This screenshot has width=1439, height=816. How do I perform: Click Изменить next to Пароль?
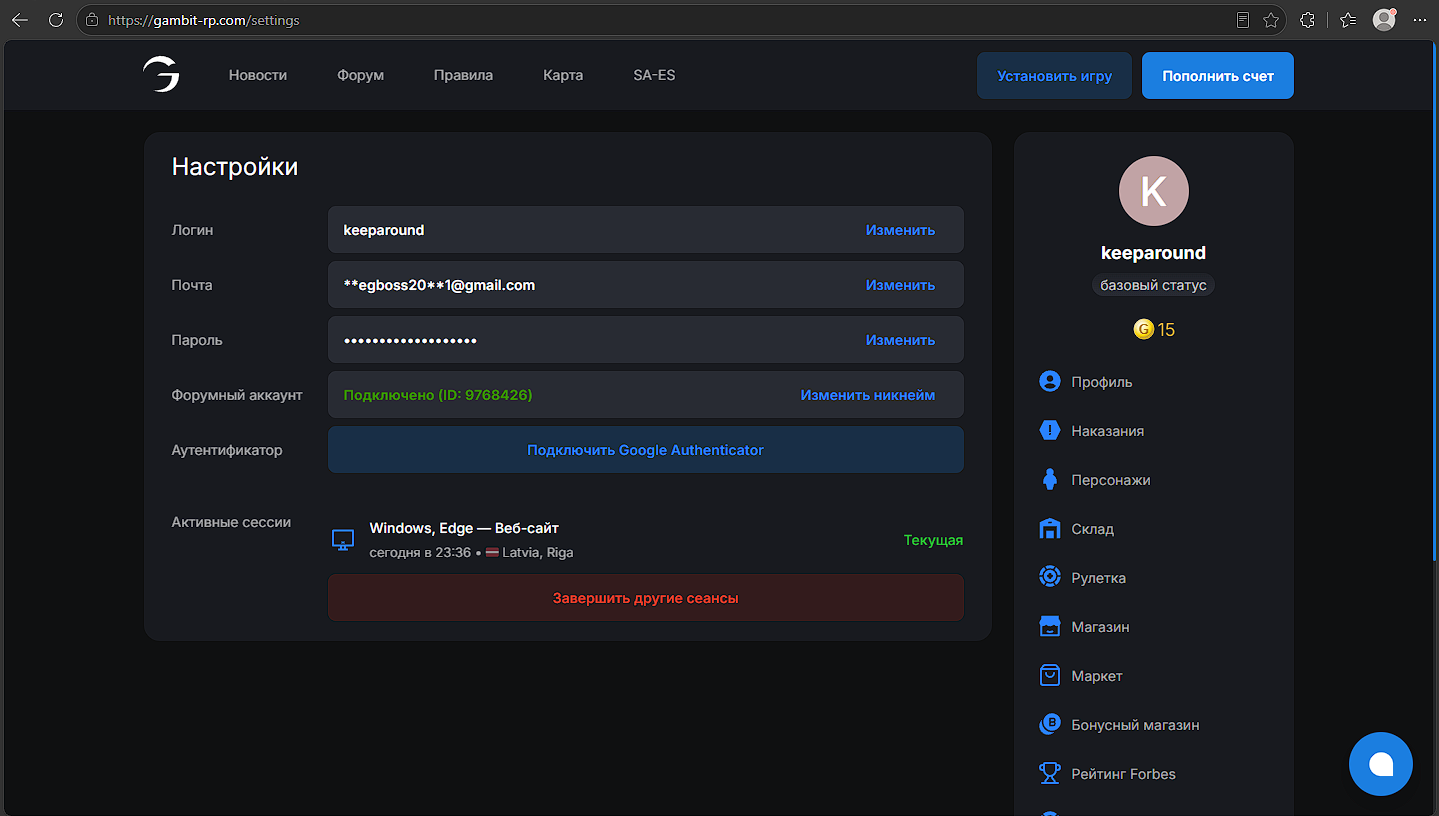pos(900,340)
